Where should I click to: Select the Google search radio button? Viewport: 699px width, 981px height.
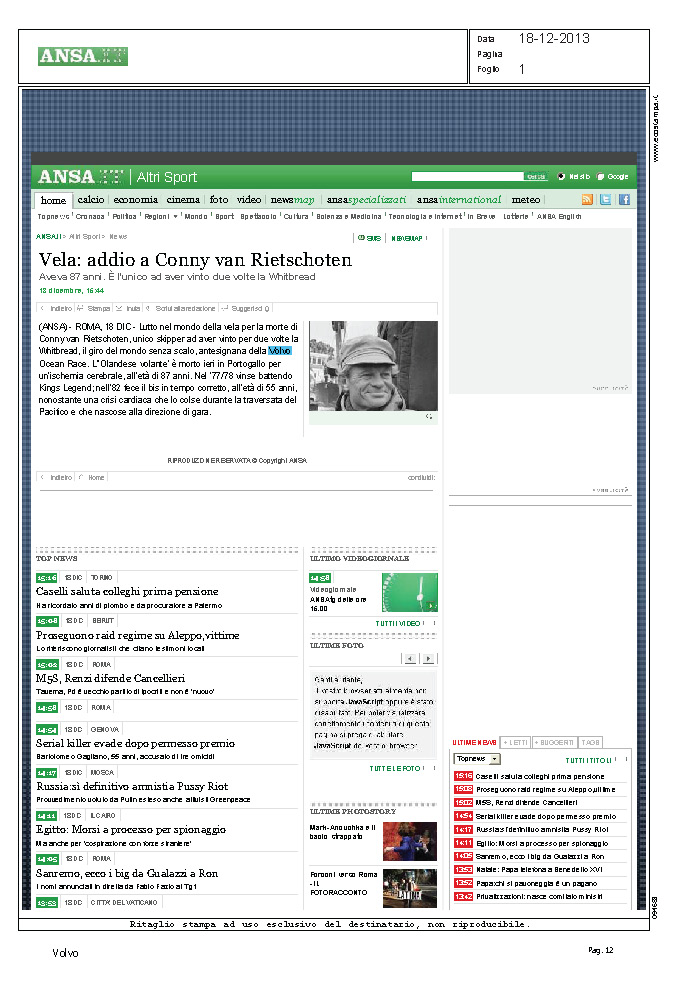coord(602,177)
